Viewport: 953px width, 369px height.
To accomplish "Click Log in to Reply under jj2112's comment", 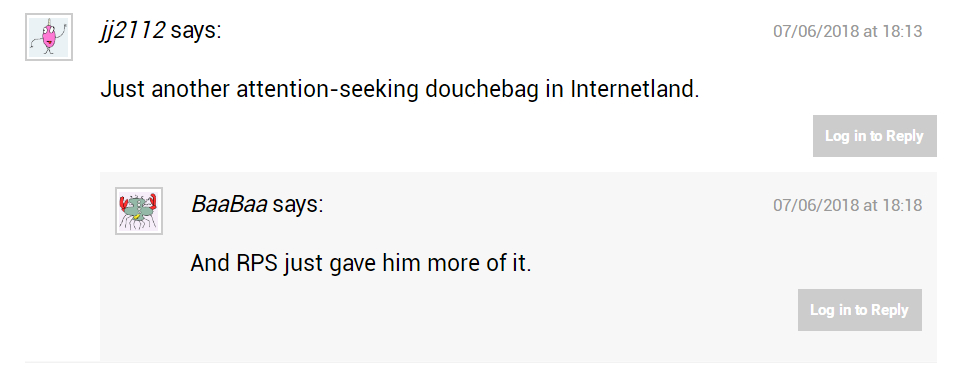I will coord(875,136).
